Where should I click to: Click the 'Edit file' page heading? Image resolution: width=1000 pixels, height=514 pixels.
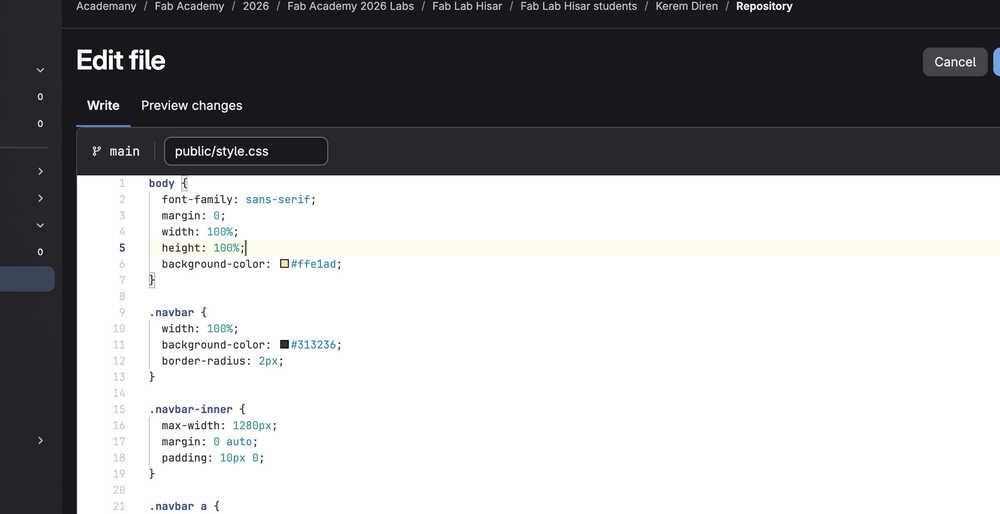click(121, 61)
